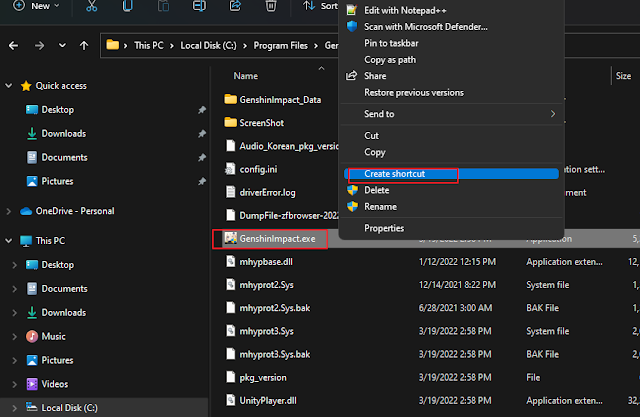Expand Desktop under This PC

tap(15, 265)
